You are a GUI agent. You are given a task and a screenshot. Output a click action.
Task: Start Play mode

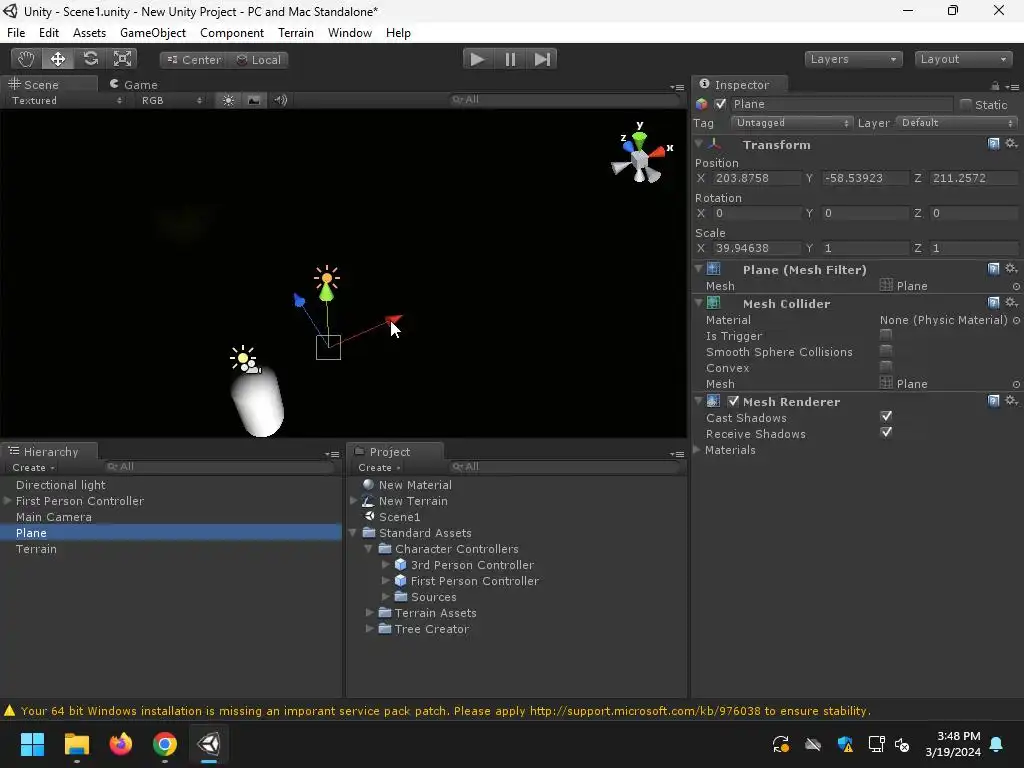(477, 59)
